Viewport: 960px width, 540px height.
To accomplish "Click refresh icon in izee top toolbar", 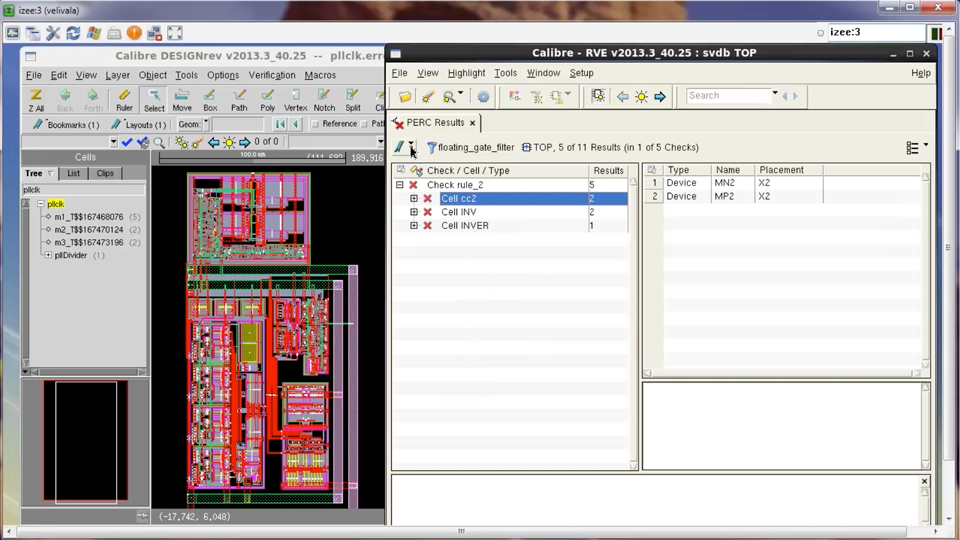I will point(73,33).
